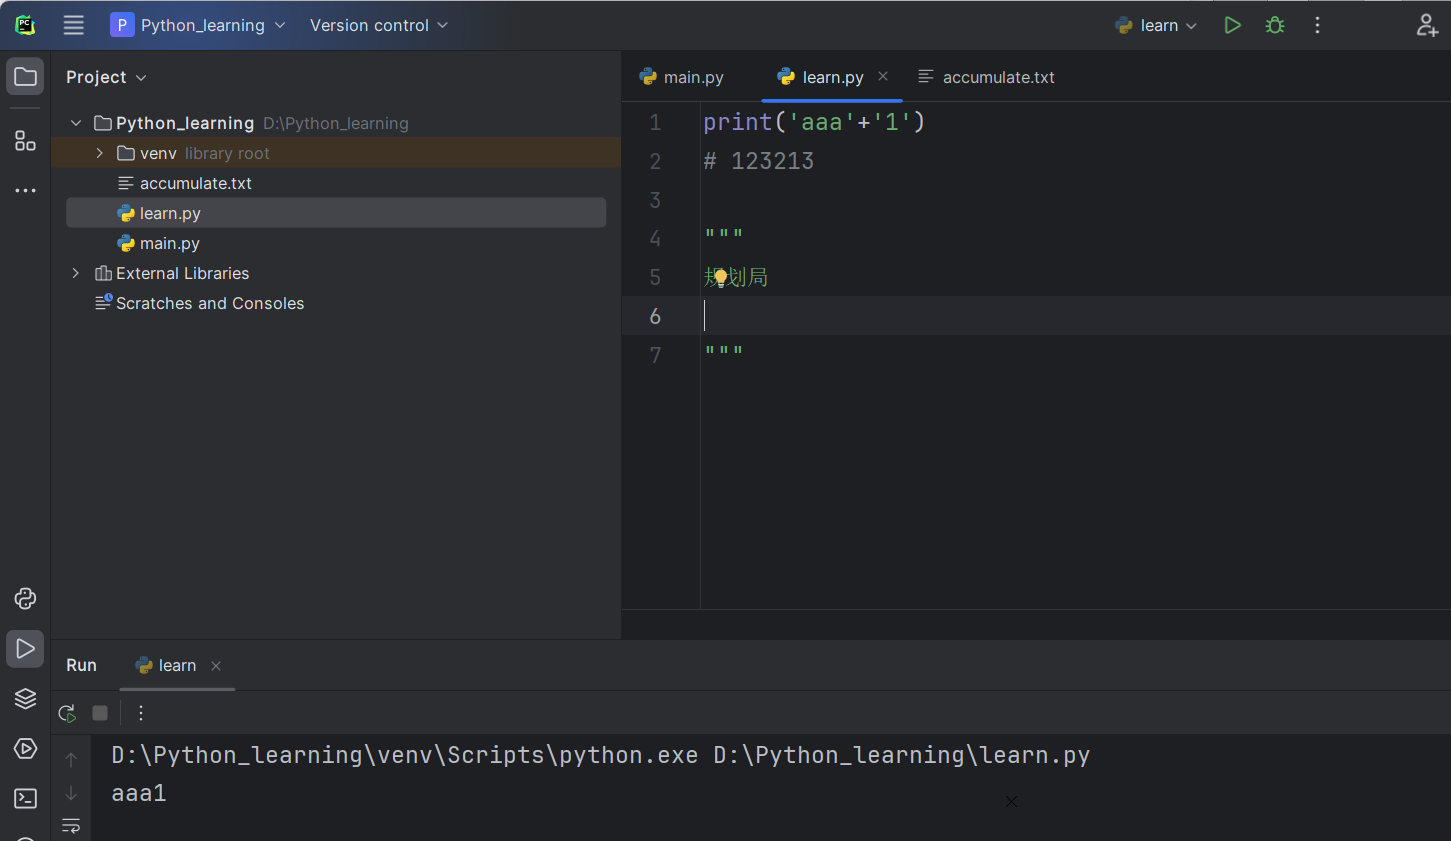Image resolution: width=1451 pixels, height=841 pixels.
Task: Open the Python Console layers icon
Action: point(25,698)
